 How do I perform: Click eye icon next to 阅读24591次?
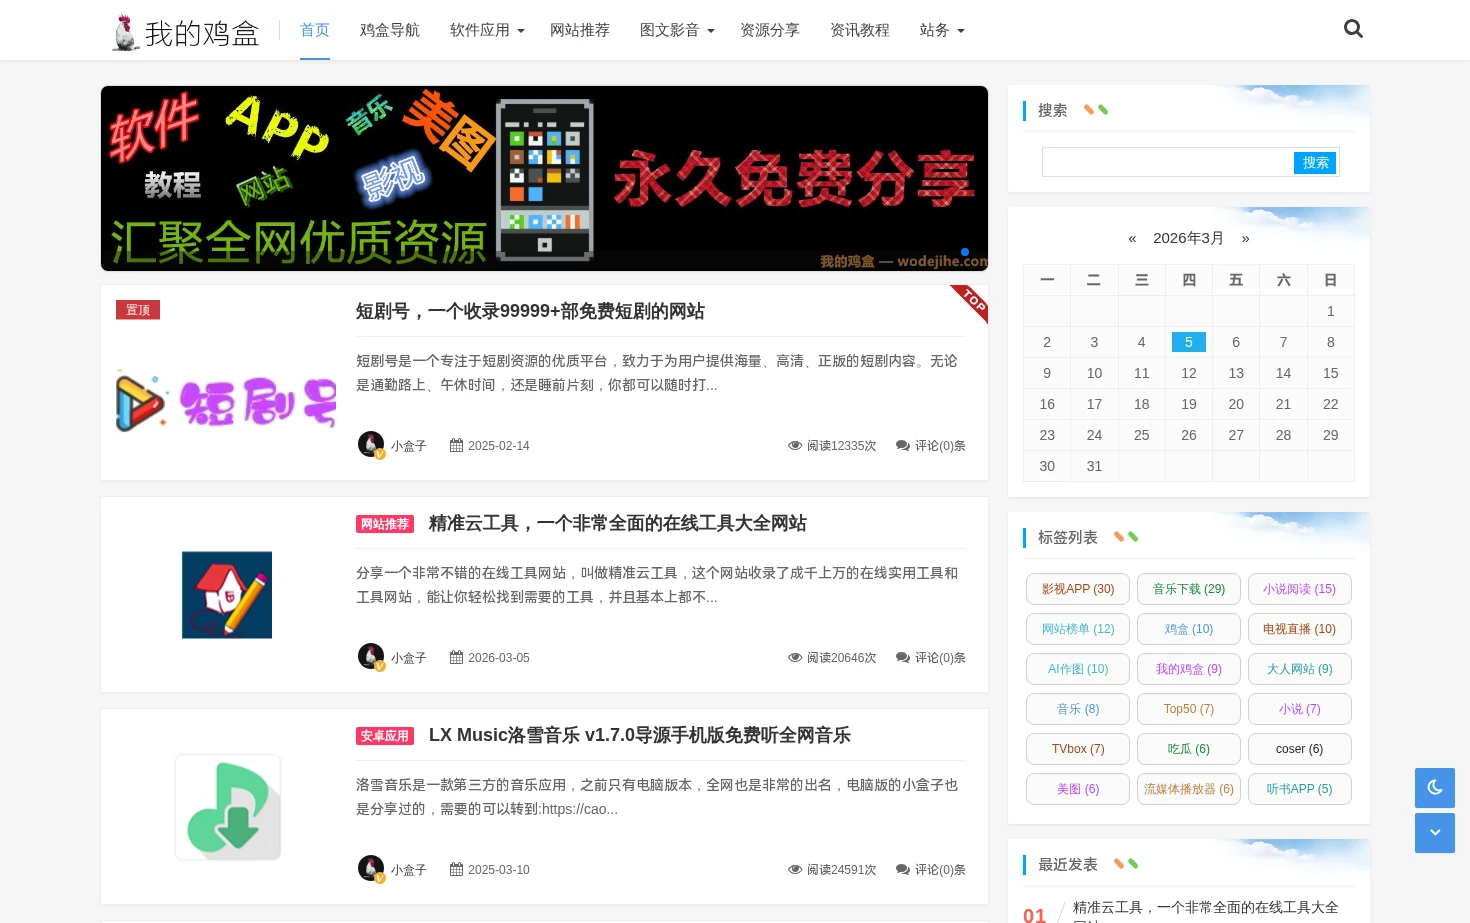click(795, 870)
